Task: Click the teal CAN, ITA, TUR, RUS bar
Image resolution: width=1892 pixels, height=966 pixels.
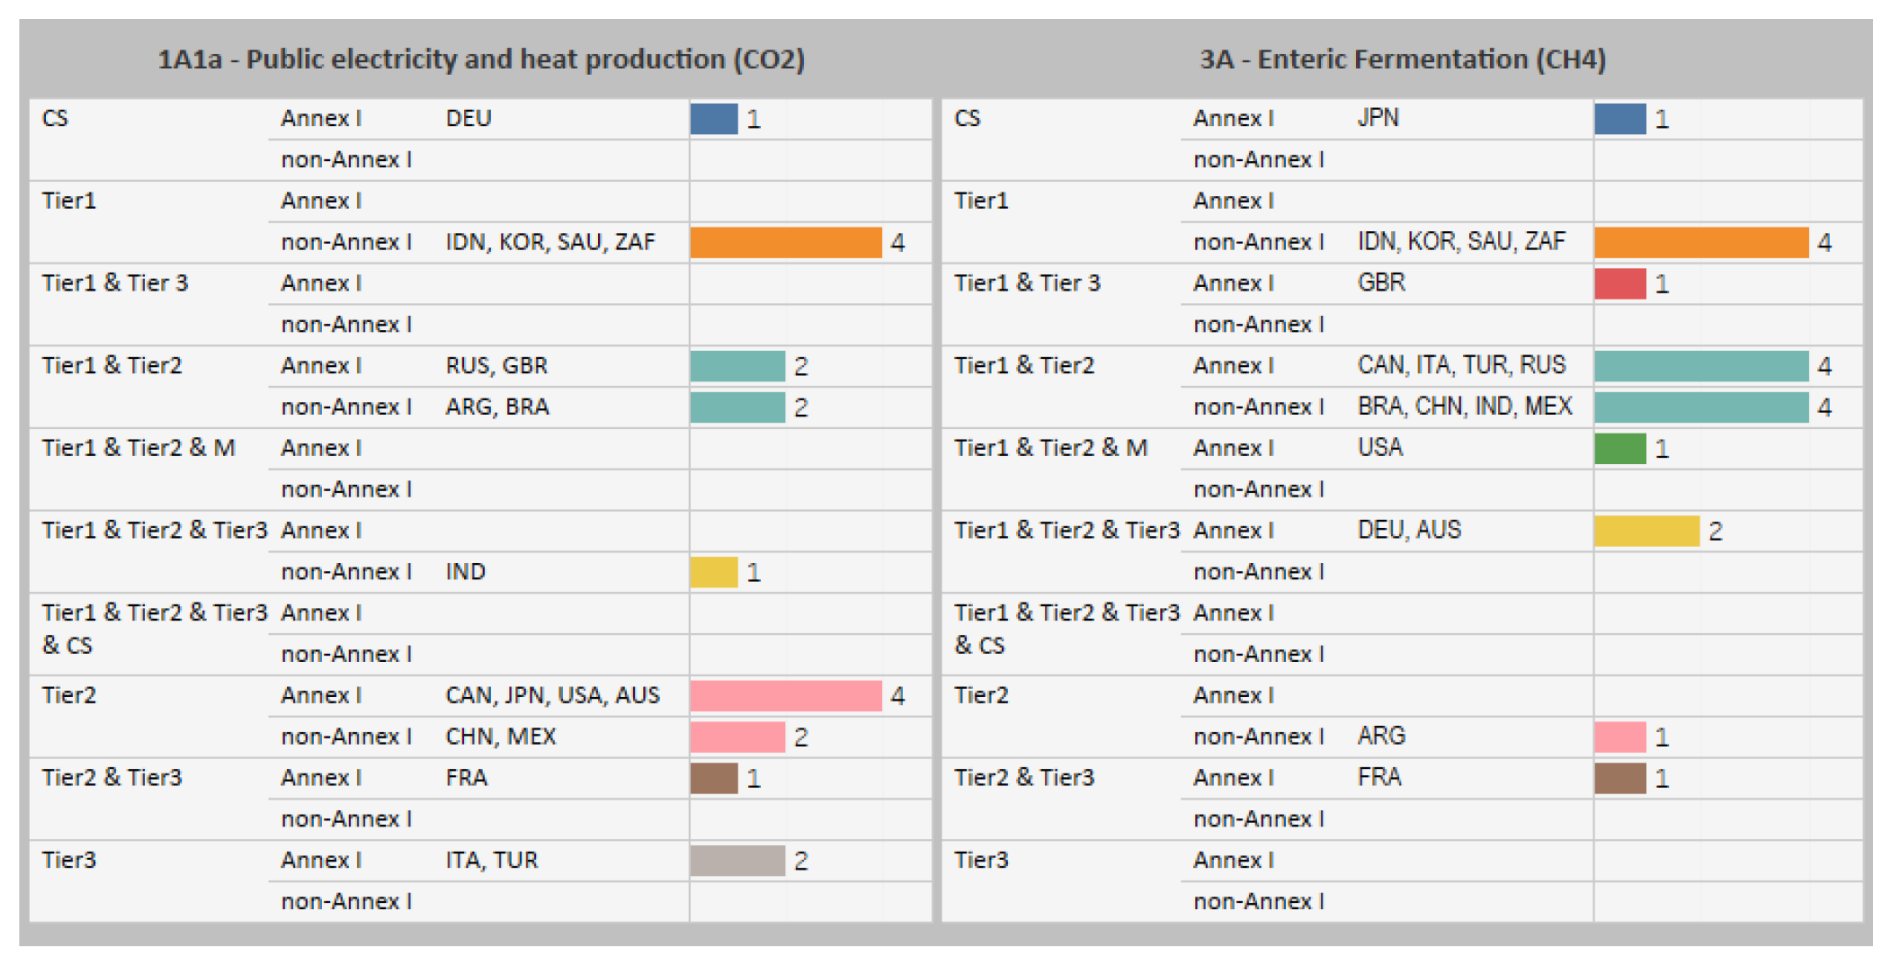Action: [x=1700, y=366]
